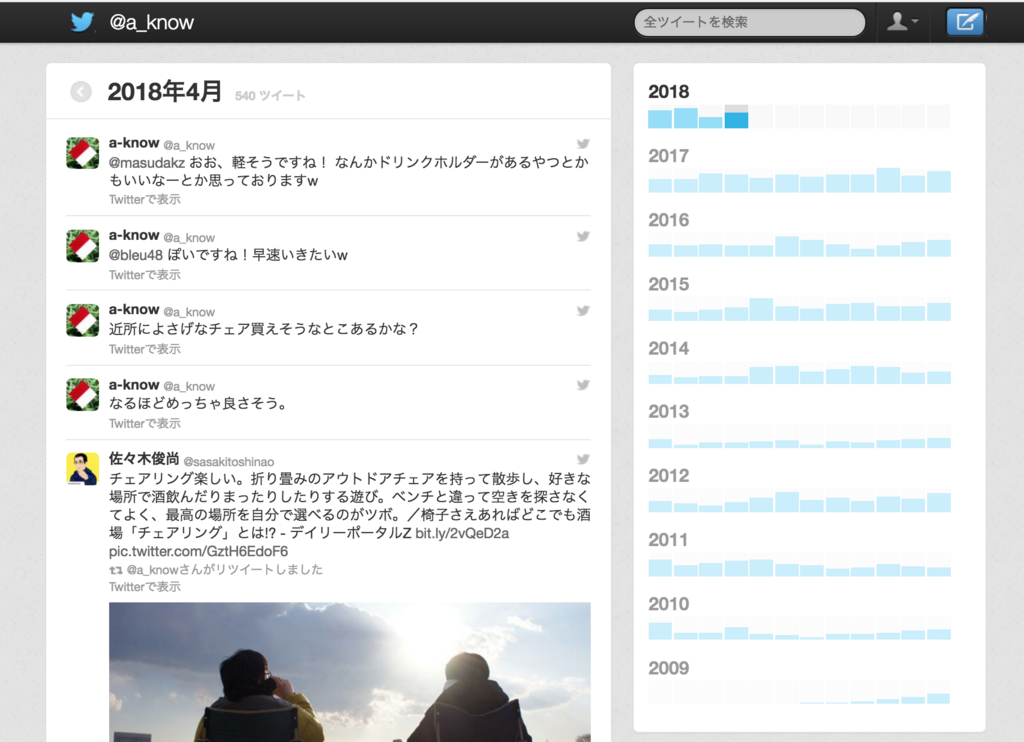Select October 2017 tallest bar
Image resolution: width=1024 pixels, height=742 pixels.
tap(888, 180)
